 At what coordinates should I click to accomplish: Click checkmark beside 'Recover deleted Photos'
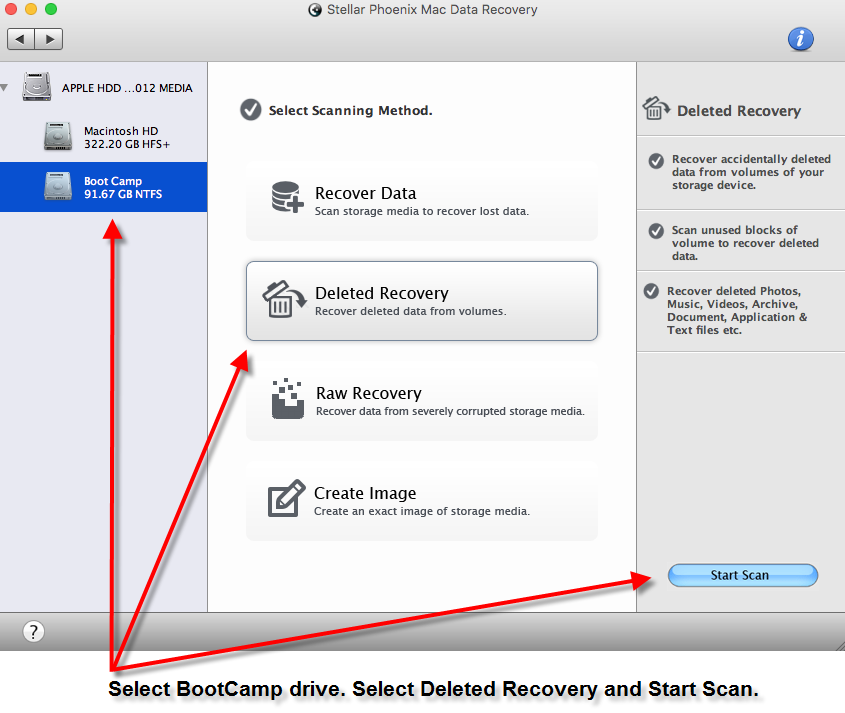click(651, 292)
